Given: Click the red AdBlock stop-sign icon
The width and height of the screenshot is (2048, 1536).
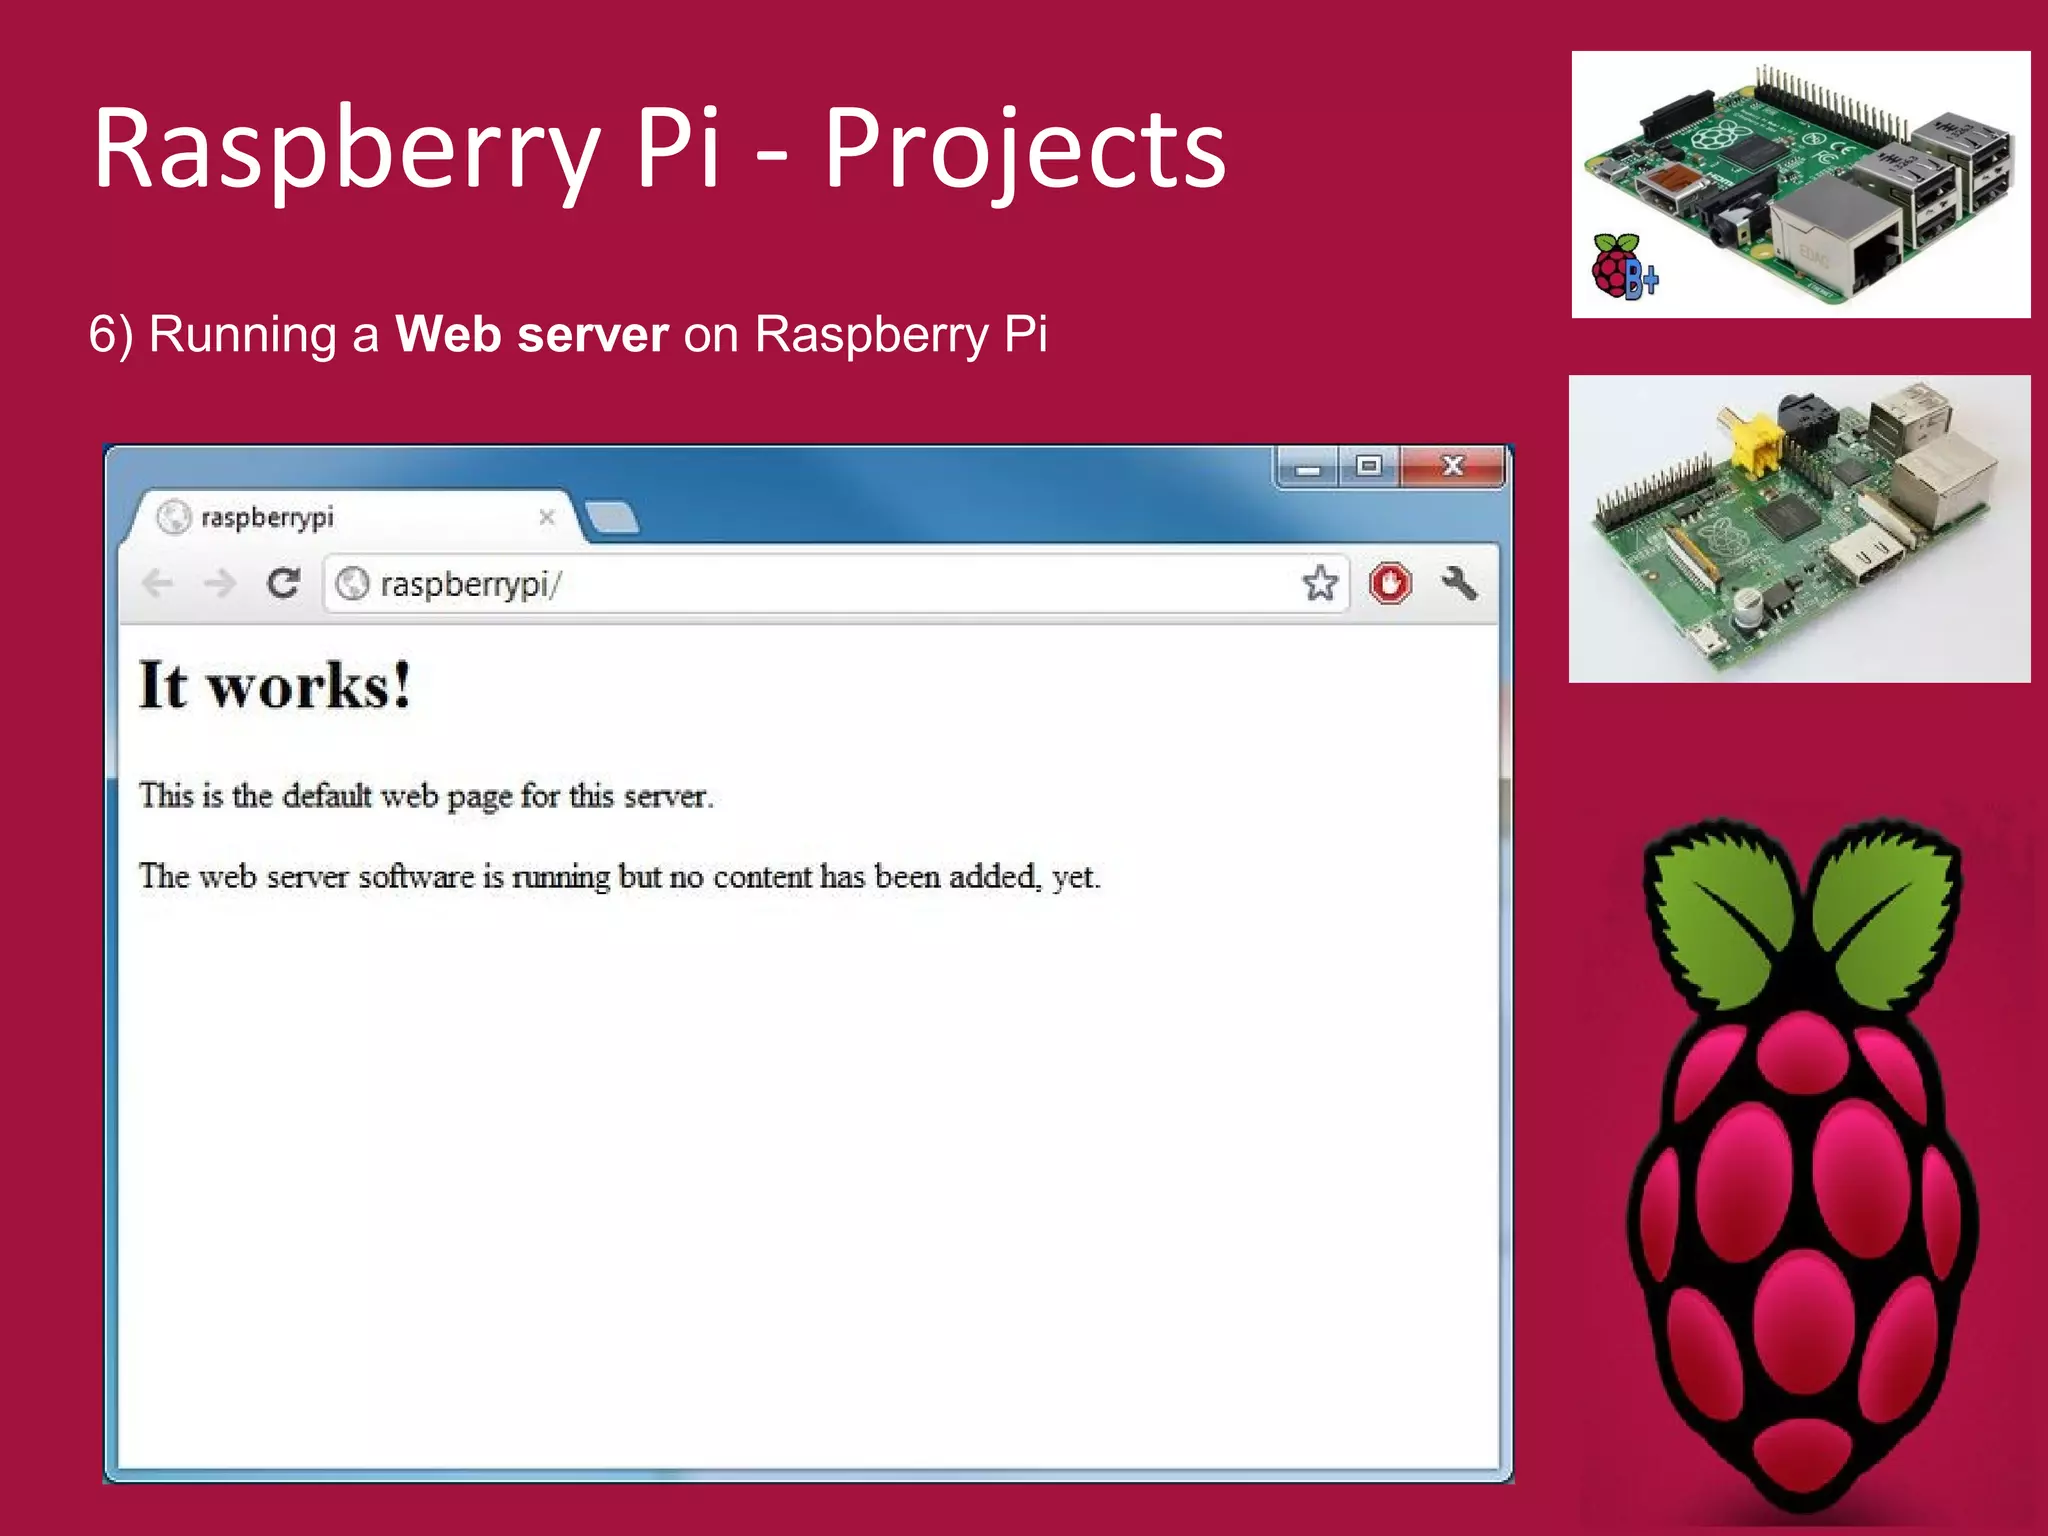Looking at the screenshot, I should click(x=1390, y=583).
